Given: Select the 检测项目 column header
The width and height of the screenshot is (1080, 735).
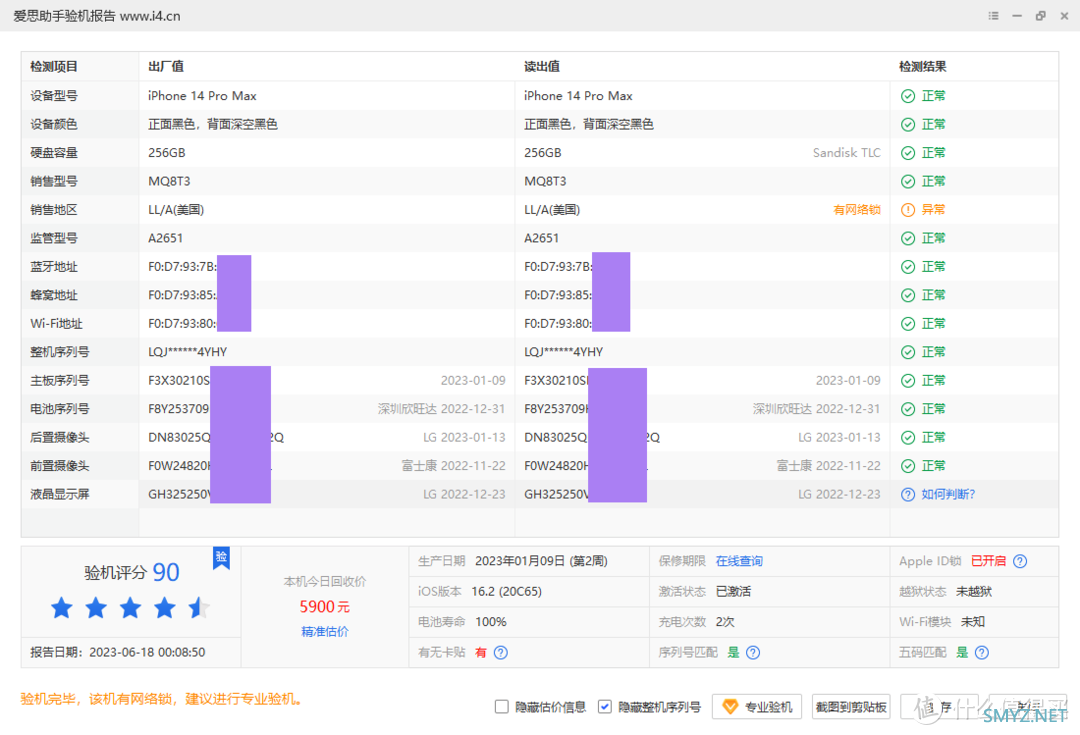Looking at the screenshot, I should (x=54, y=67).
